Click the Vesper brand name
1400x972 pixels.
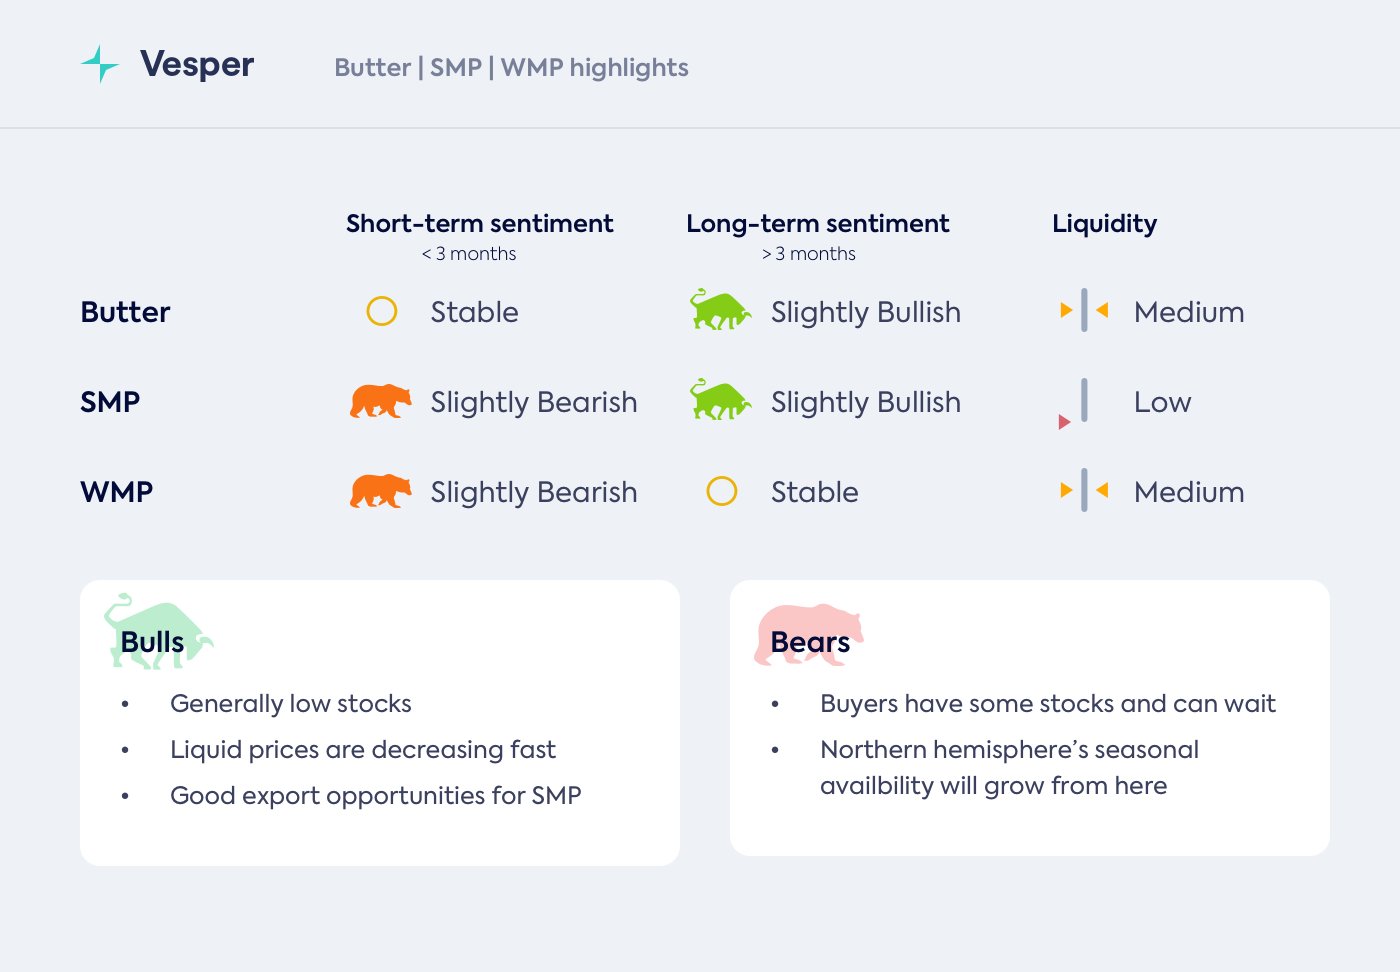197,64
